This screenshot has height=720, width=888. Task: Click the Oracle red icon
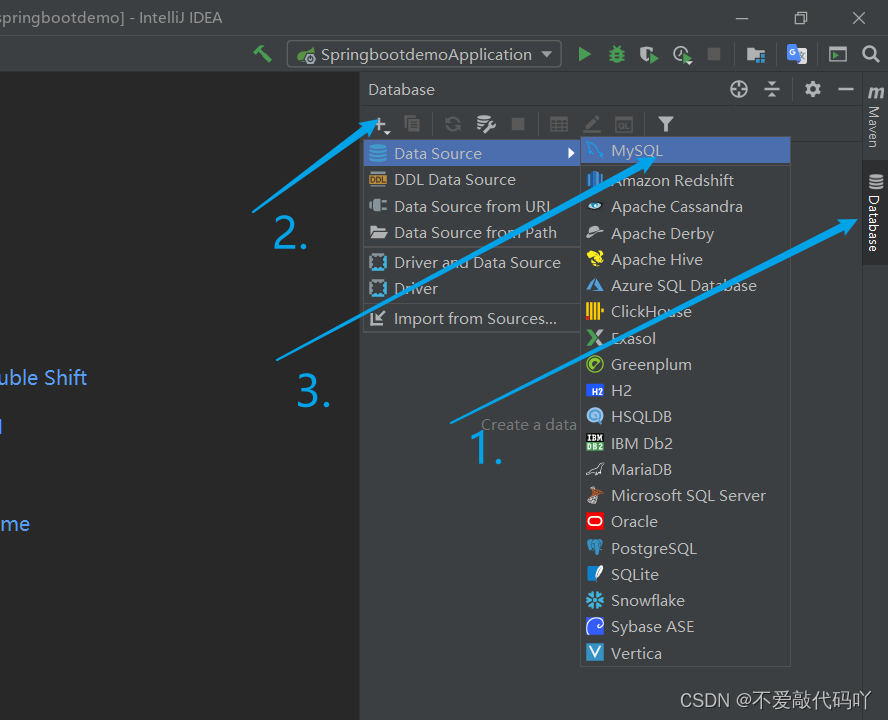point(595,521)
